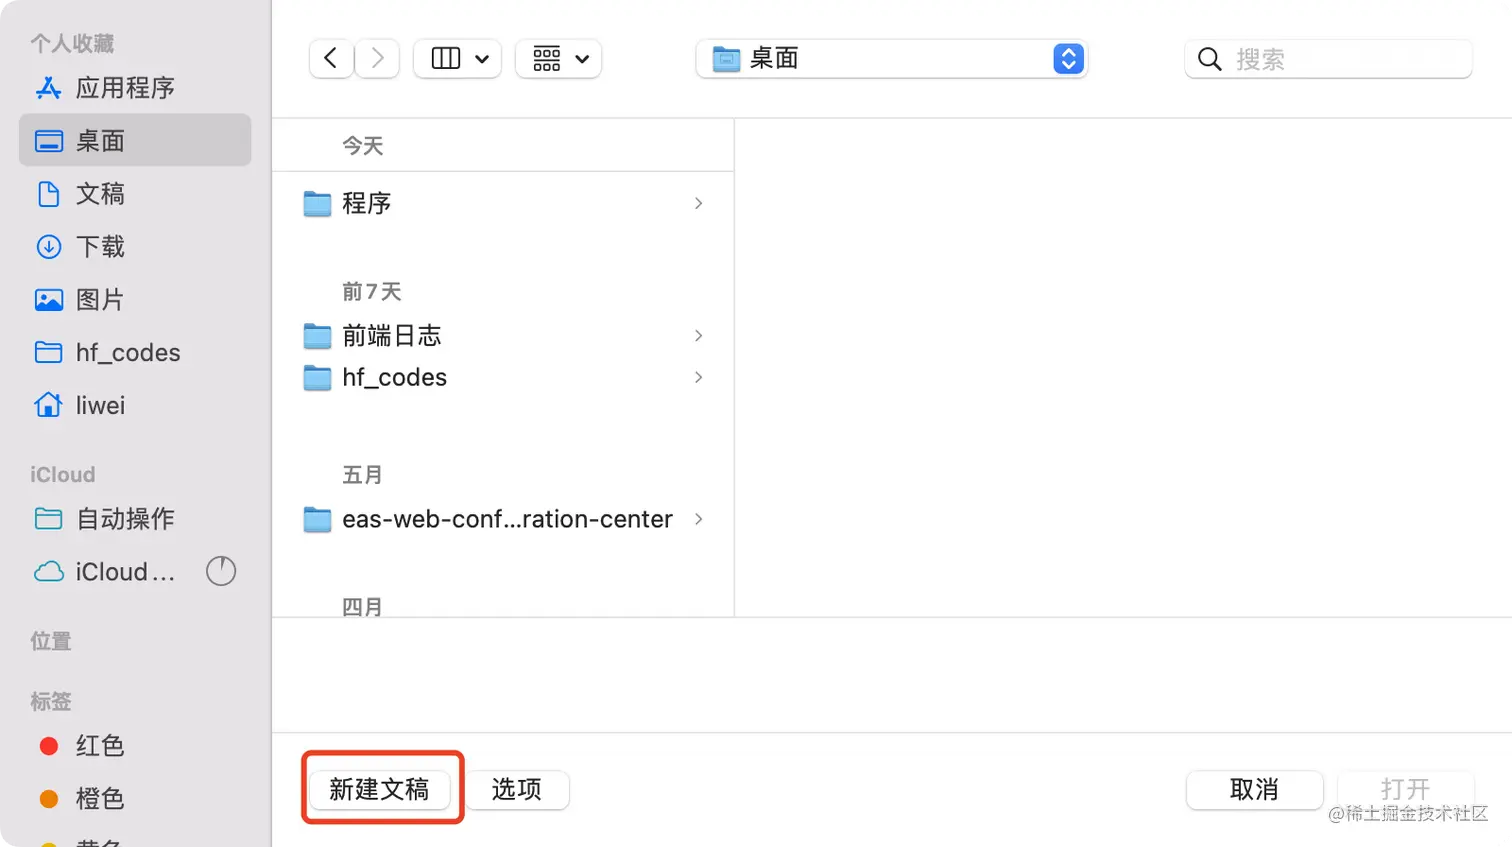Click the 文稿 document icon
The width and height of the screenshot is (1512, 847).
pos(48,193)
